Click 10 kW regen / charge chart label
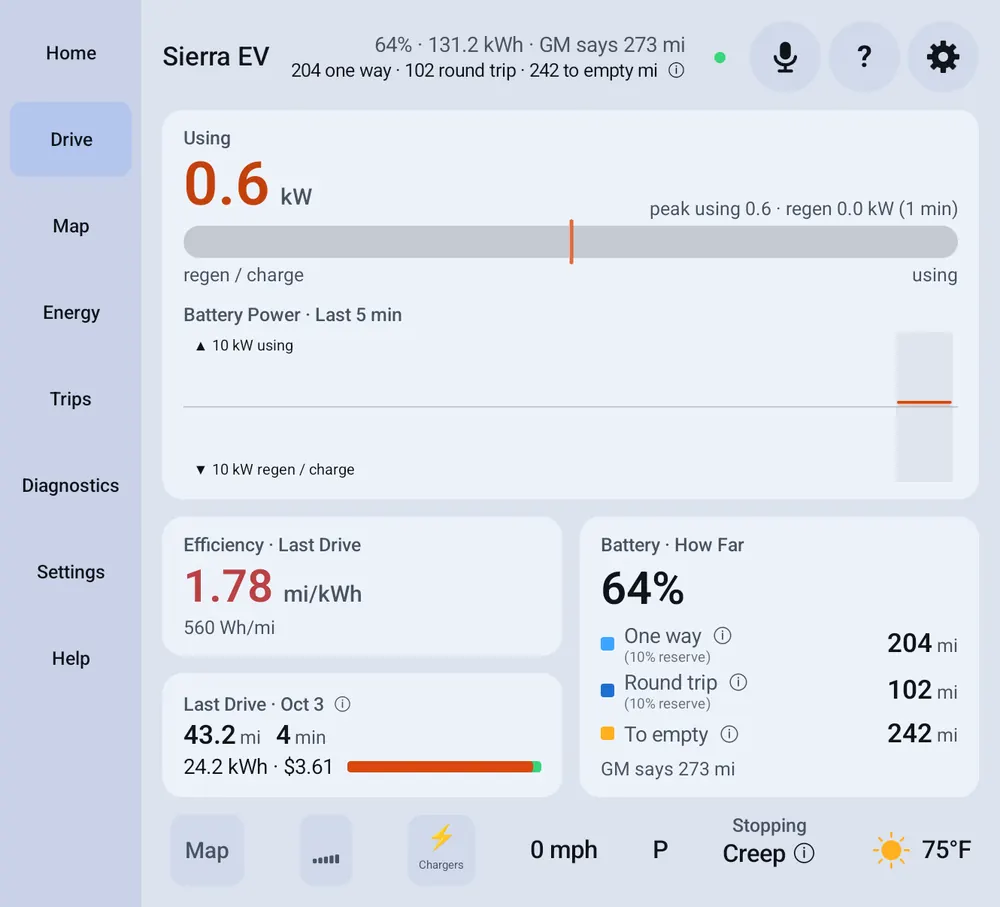This screenshot has height=907, width=1000. click(x=275, y=469)
